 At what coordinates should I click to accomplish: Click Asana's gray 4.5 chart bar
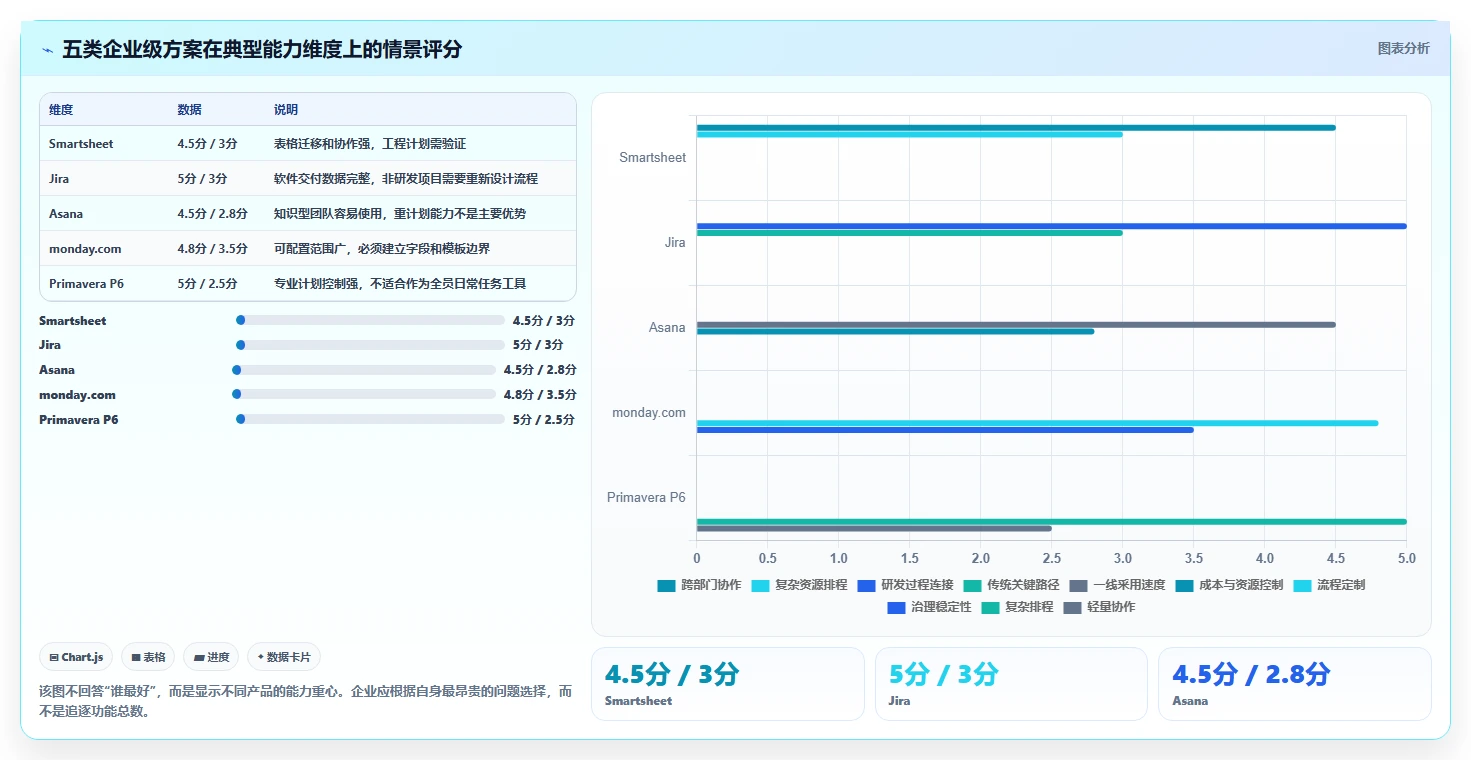(x=1016, y=324)
